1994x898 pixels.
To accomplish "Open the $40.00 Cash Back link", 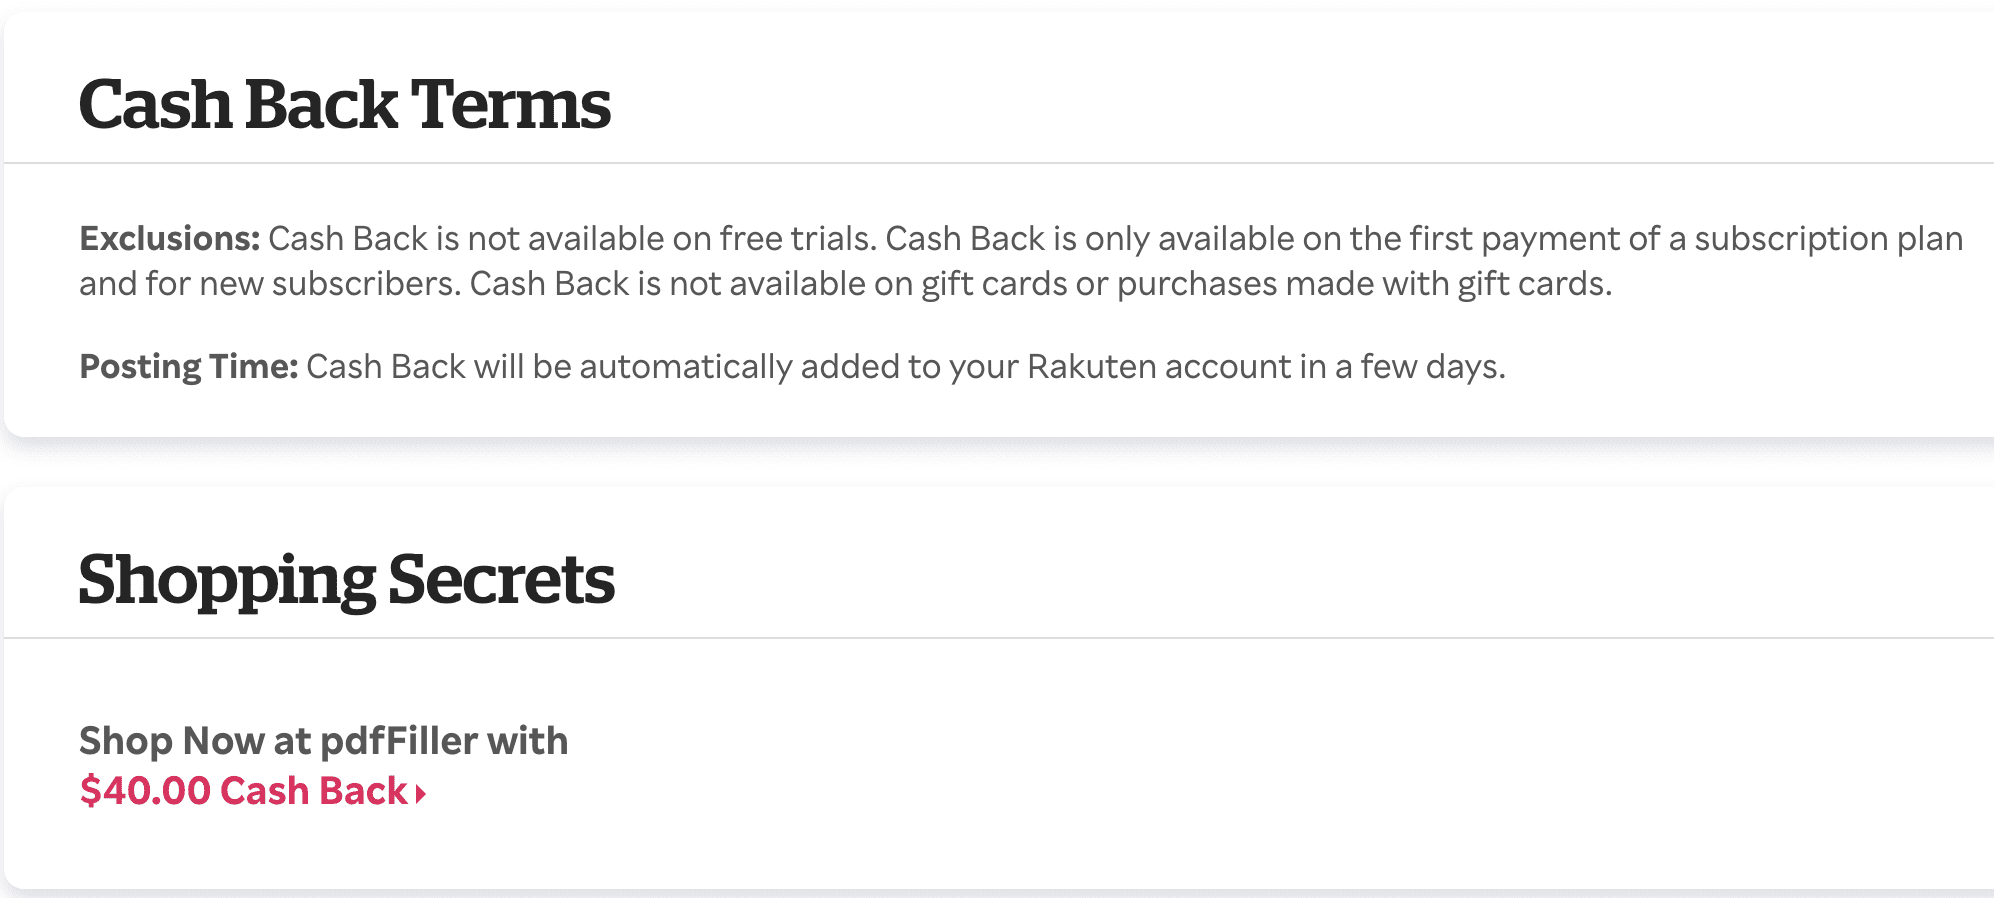I will pos(253,791).
